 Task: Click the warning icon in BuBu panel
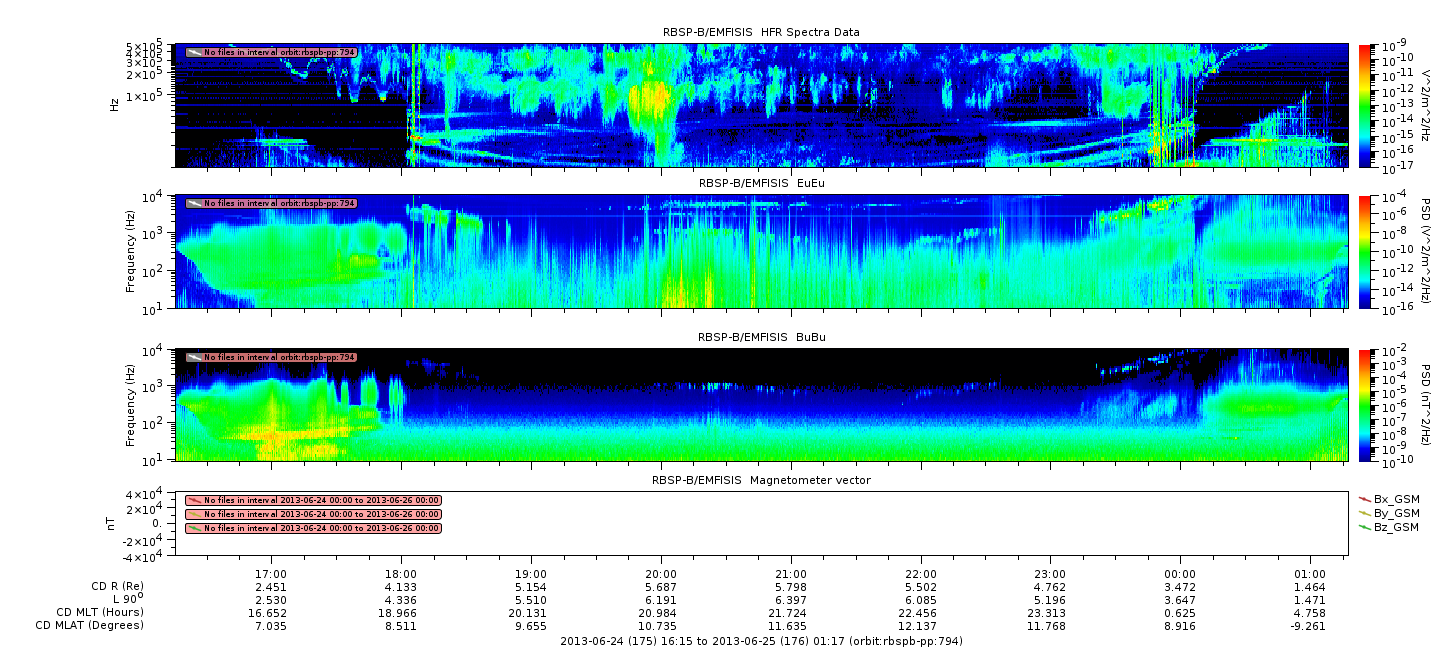click(194, 357)
